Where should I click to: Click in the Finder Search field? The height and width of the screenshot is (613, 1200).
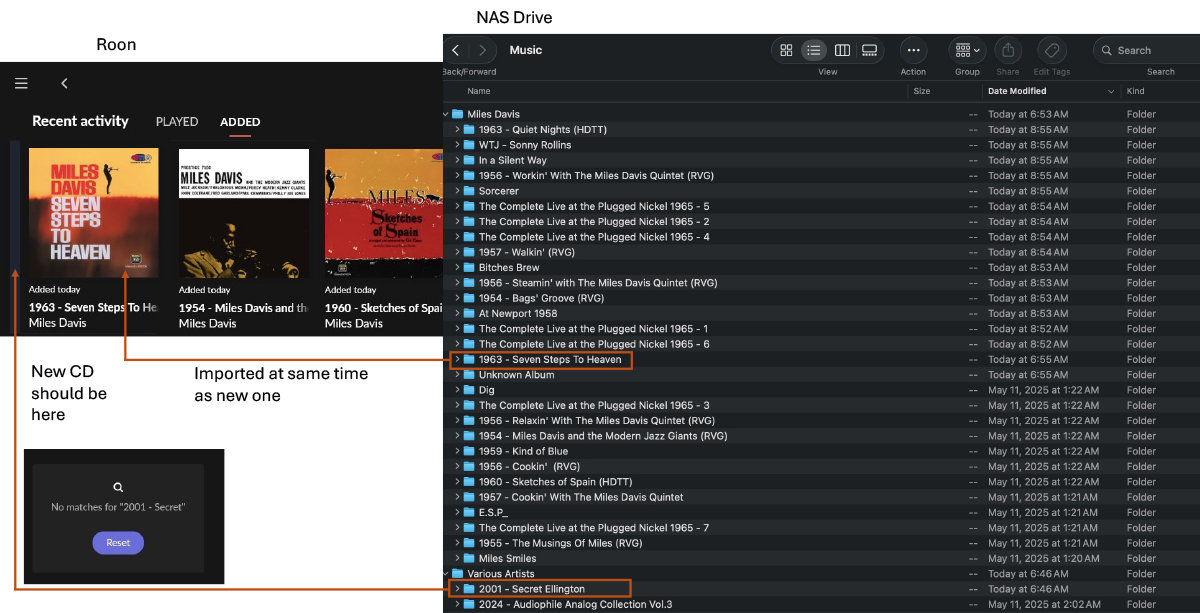point(1150,50)
